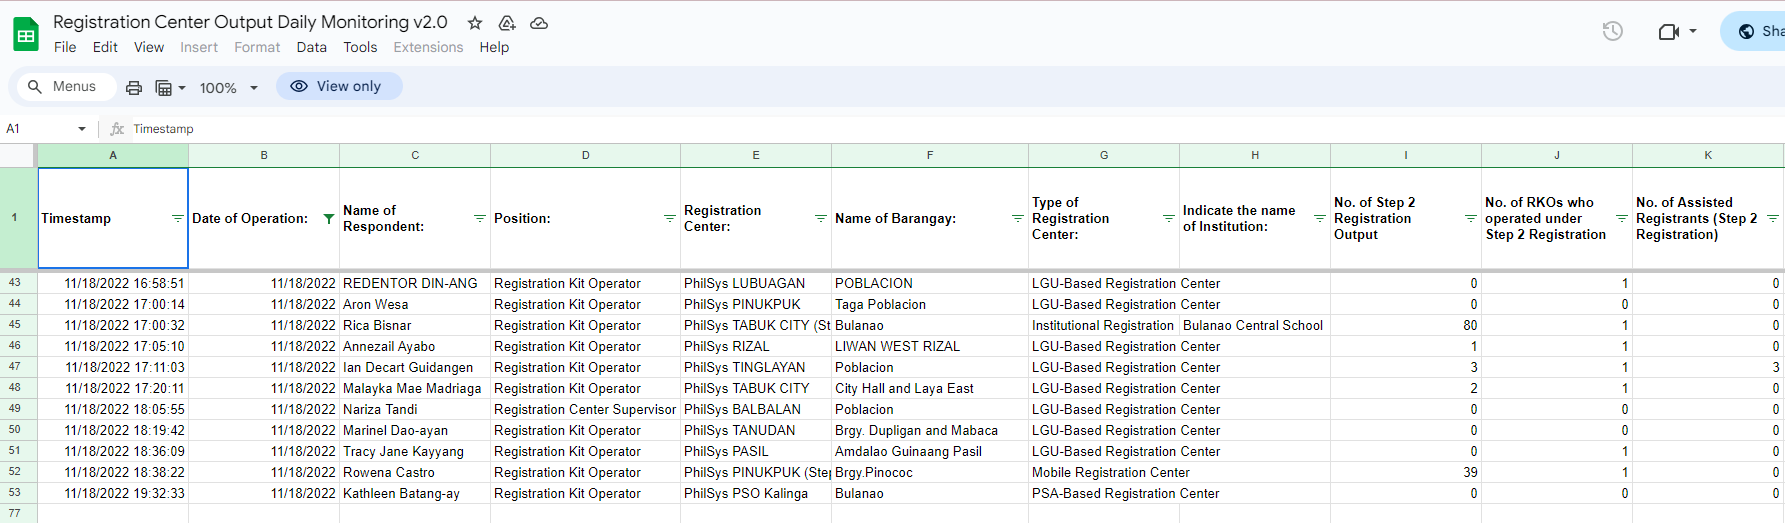Click cell Bulanao Central School
The image size is (1785, 523).
pos(1254,325)
